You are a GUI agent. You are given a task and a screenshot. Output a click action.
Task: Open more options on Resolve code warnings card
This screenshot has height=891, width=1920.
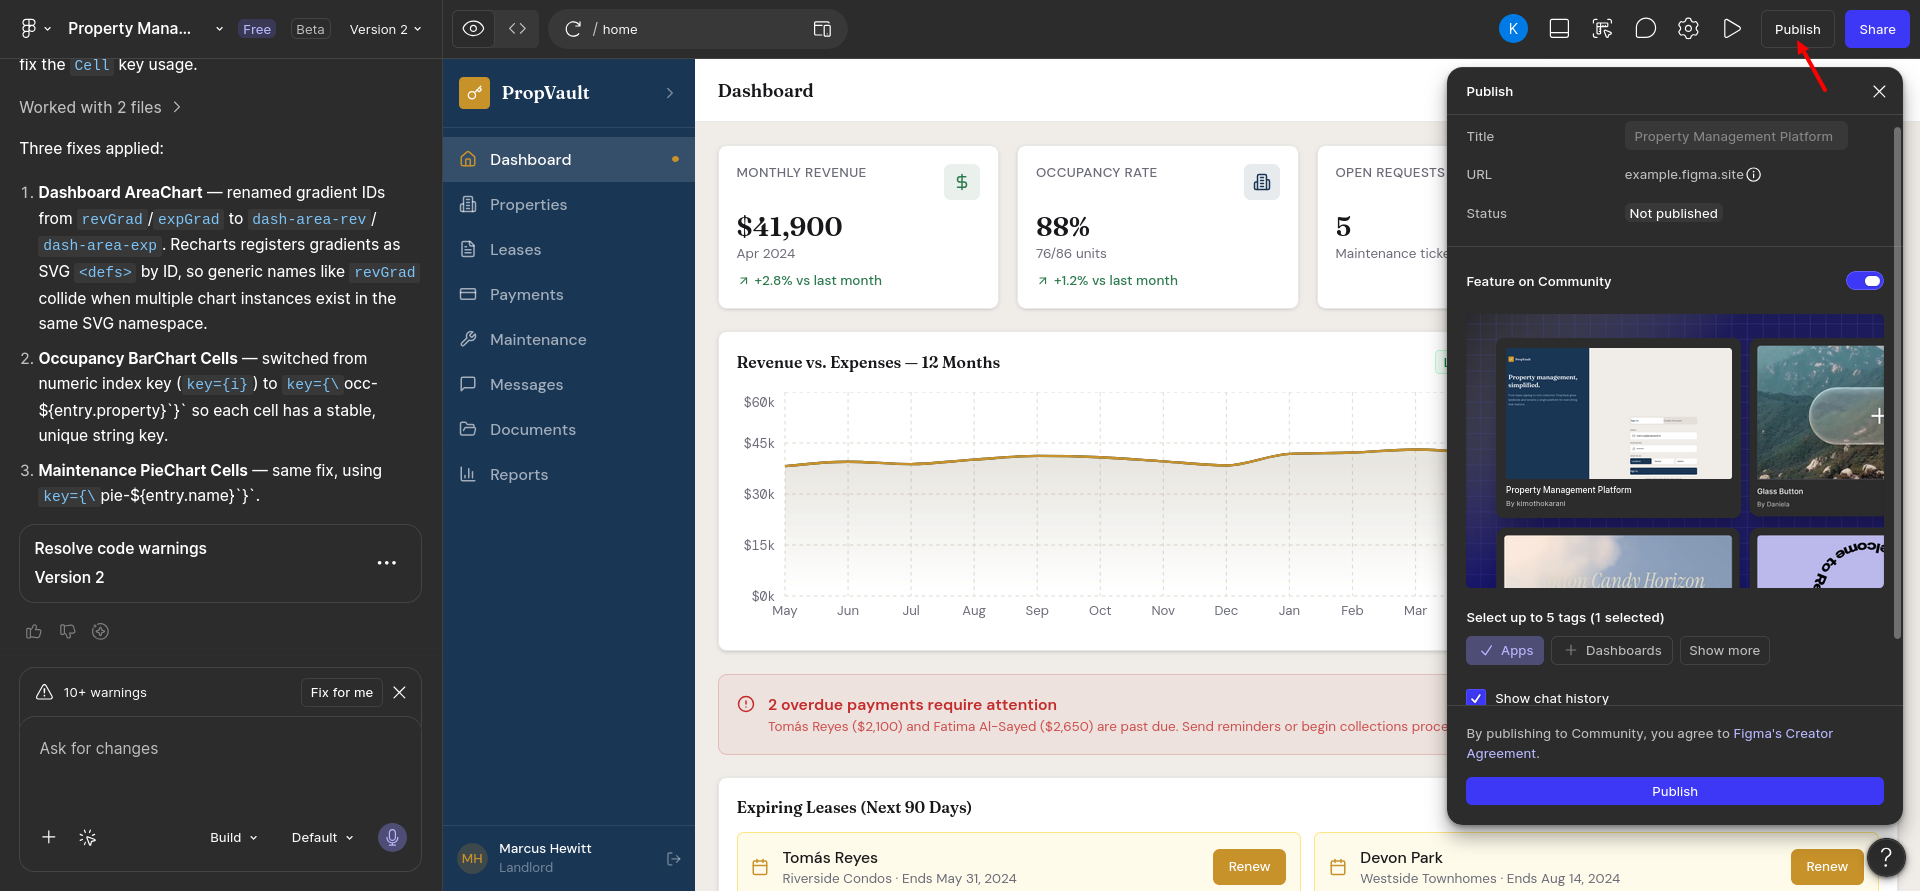click(387, 563)
